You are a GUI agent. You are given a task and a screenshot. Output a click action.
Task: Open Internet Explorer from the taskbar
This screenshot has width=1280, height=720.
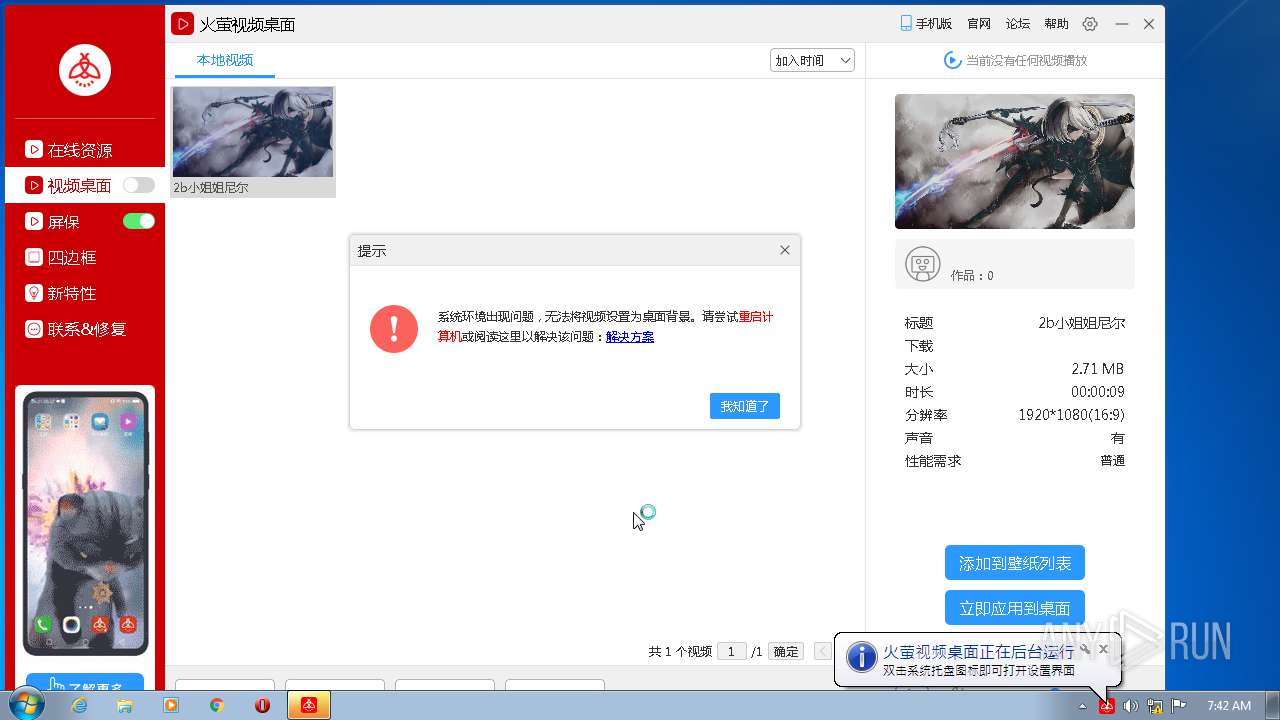[79, 705]
